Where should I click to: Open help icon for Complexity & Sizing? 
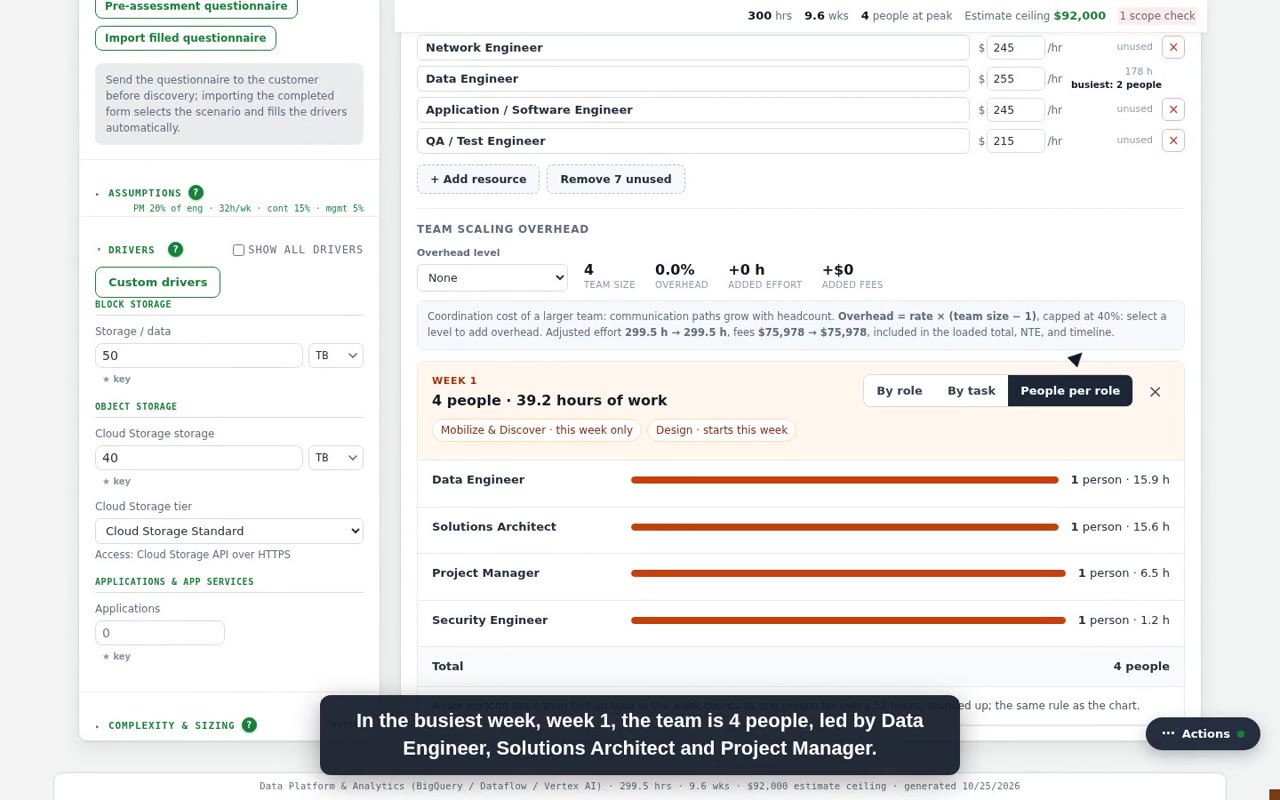pyautogui.click(x=249, y=725)
